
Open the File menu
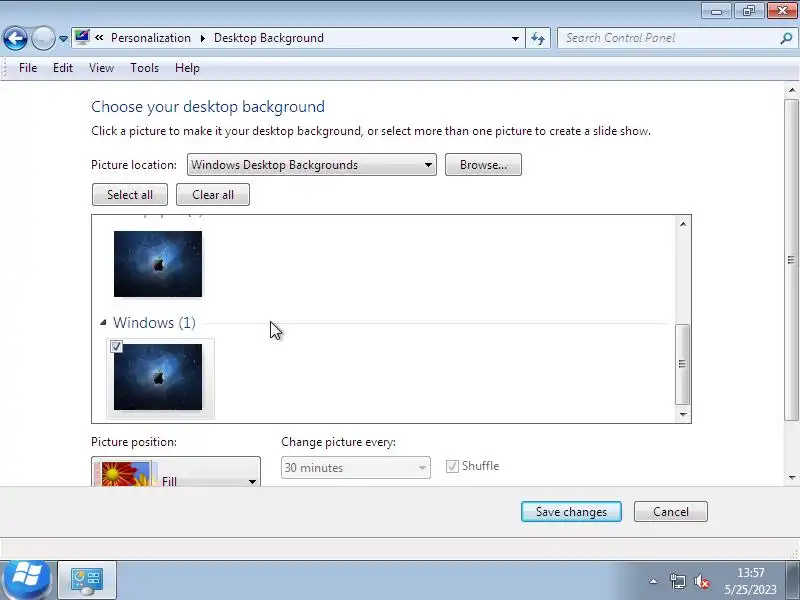click(28, 68)
